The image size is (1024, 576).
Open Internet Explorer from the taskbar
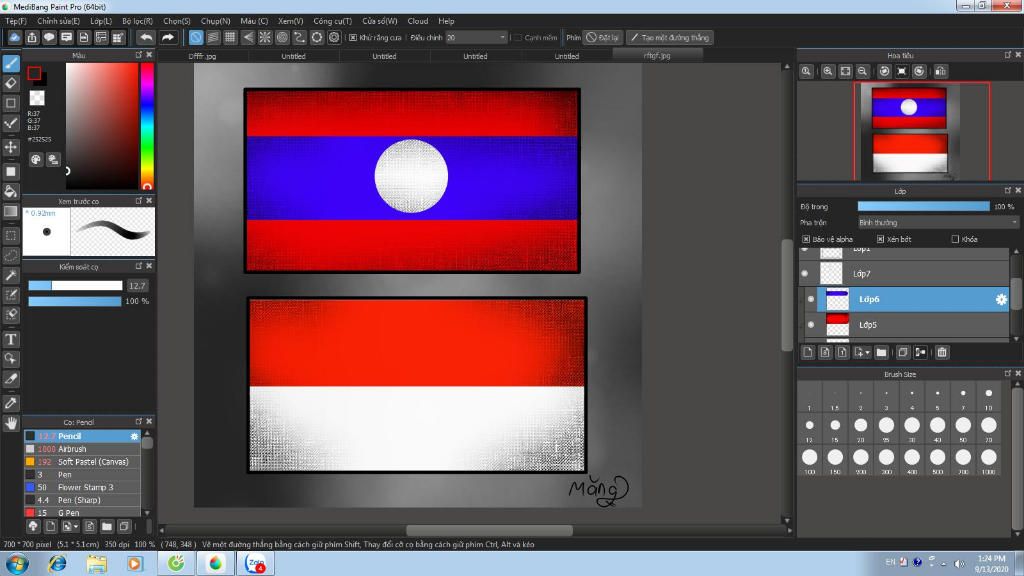click(57, 563)
